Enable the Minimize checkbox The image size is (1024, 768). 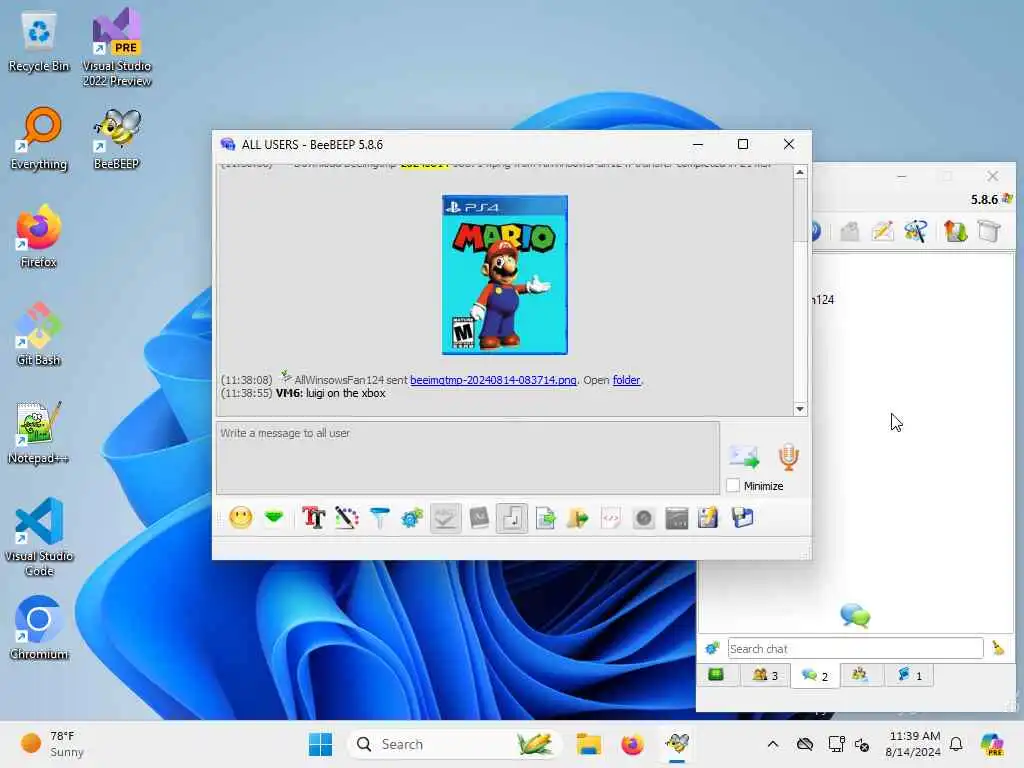point(733,485)
